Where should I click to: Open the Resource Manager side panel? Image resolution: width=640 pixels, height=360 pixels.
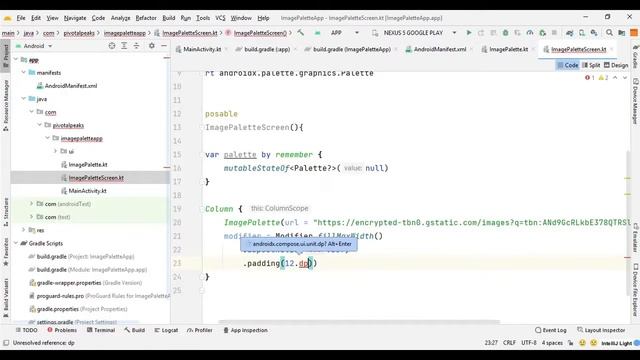point(6,105)
